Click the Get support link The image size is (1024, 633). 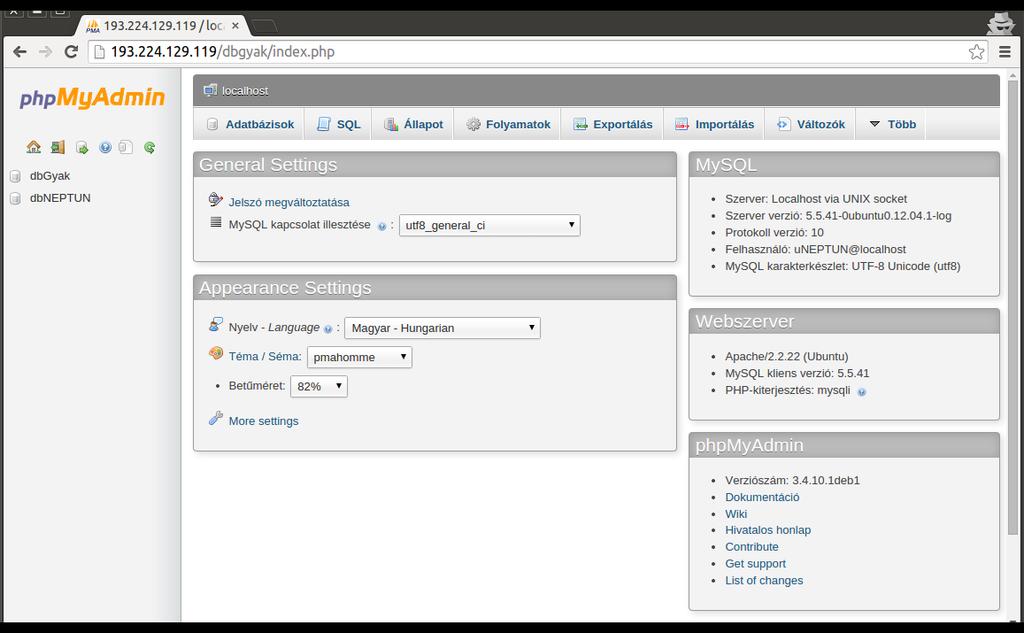tap(756, 564)
